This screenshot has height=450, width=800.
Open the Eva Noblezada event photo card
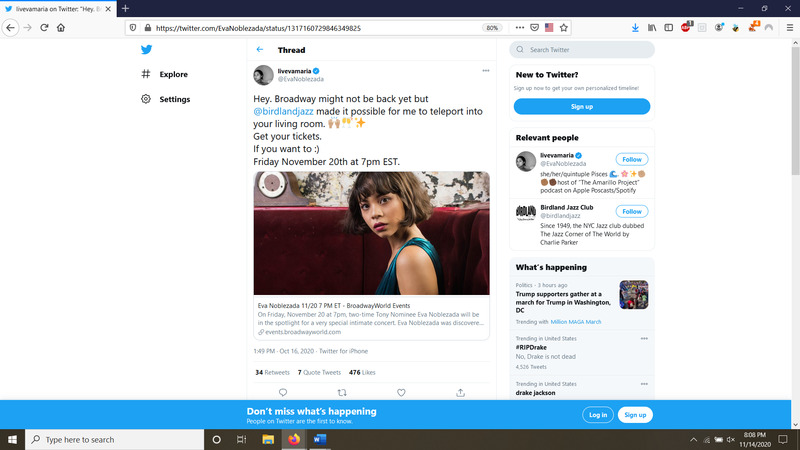(371, 232)
